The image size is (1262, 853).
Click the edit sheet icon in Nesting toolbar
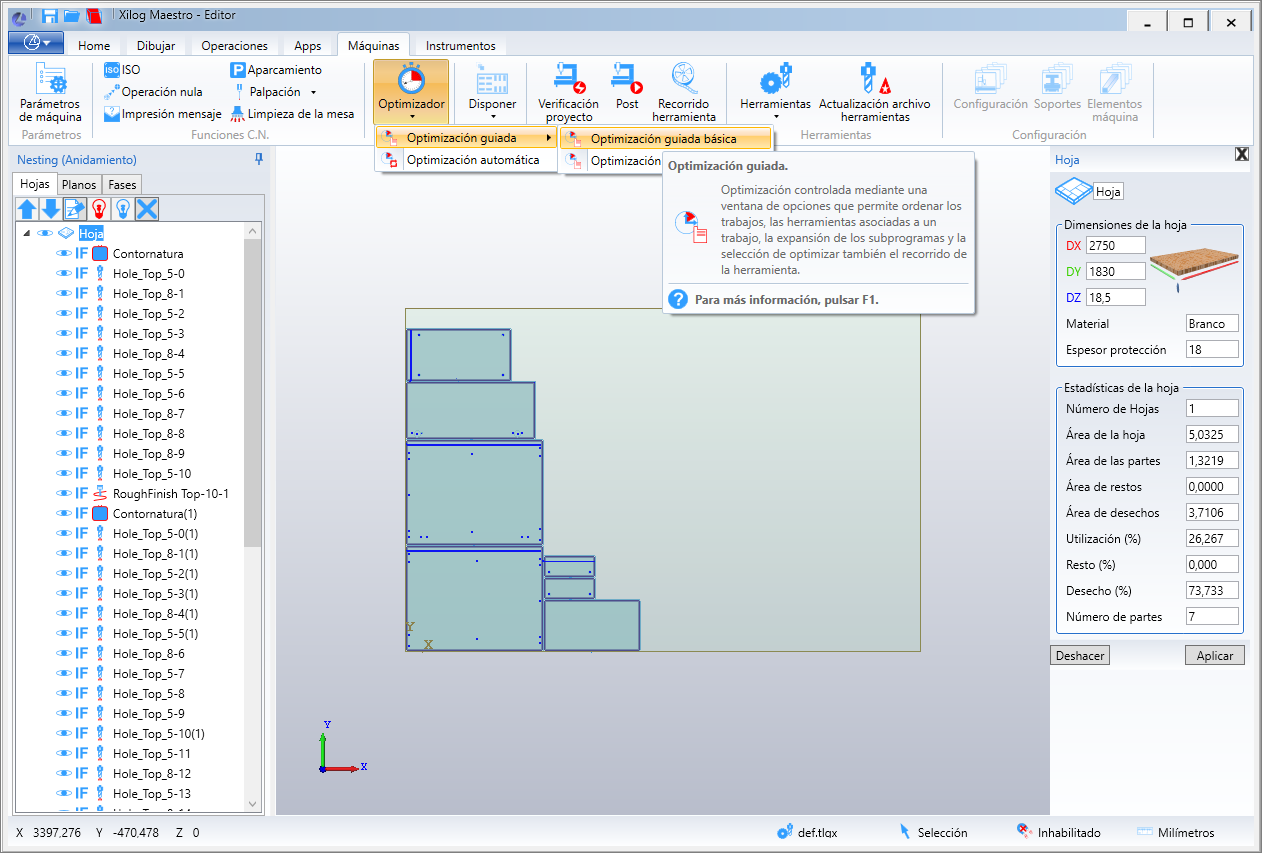click(75, 208)
